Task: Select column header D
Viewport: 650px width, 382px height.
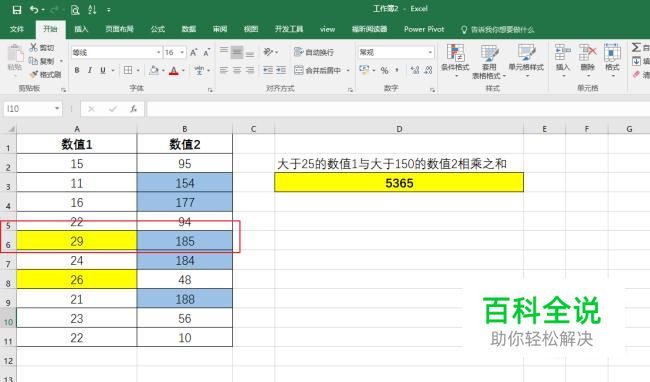Action: click(399, 129)
